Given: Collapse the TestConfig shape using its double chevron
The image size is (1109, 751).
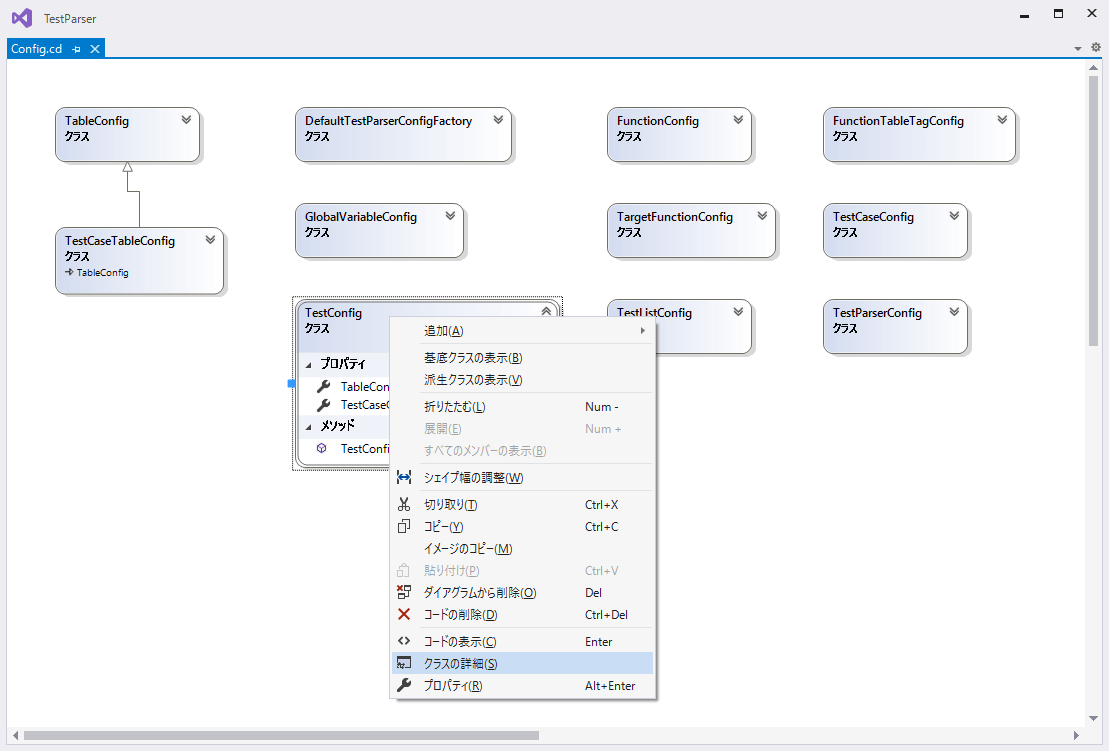Looking at the screenshot, I should click(x=546, y=310).
